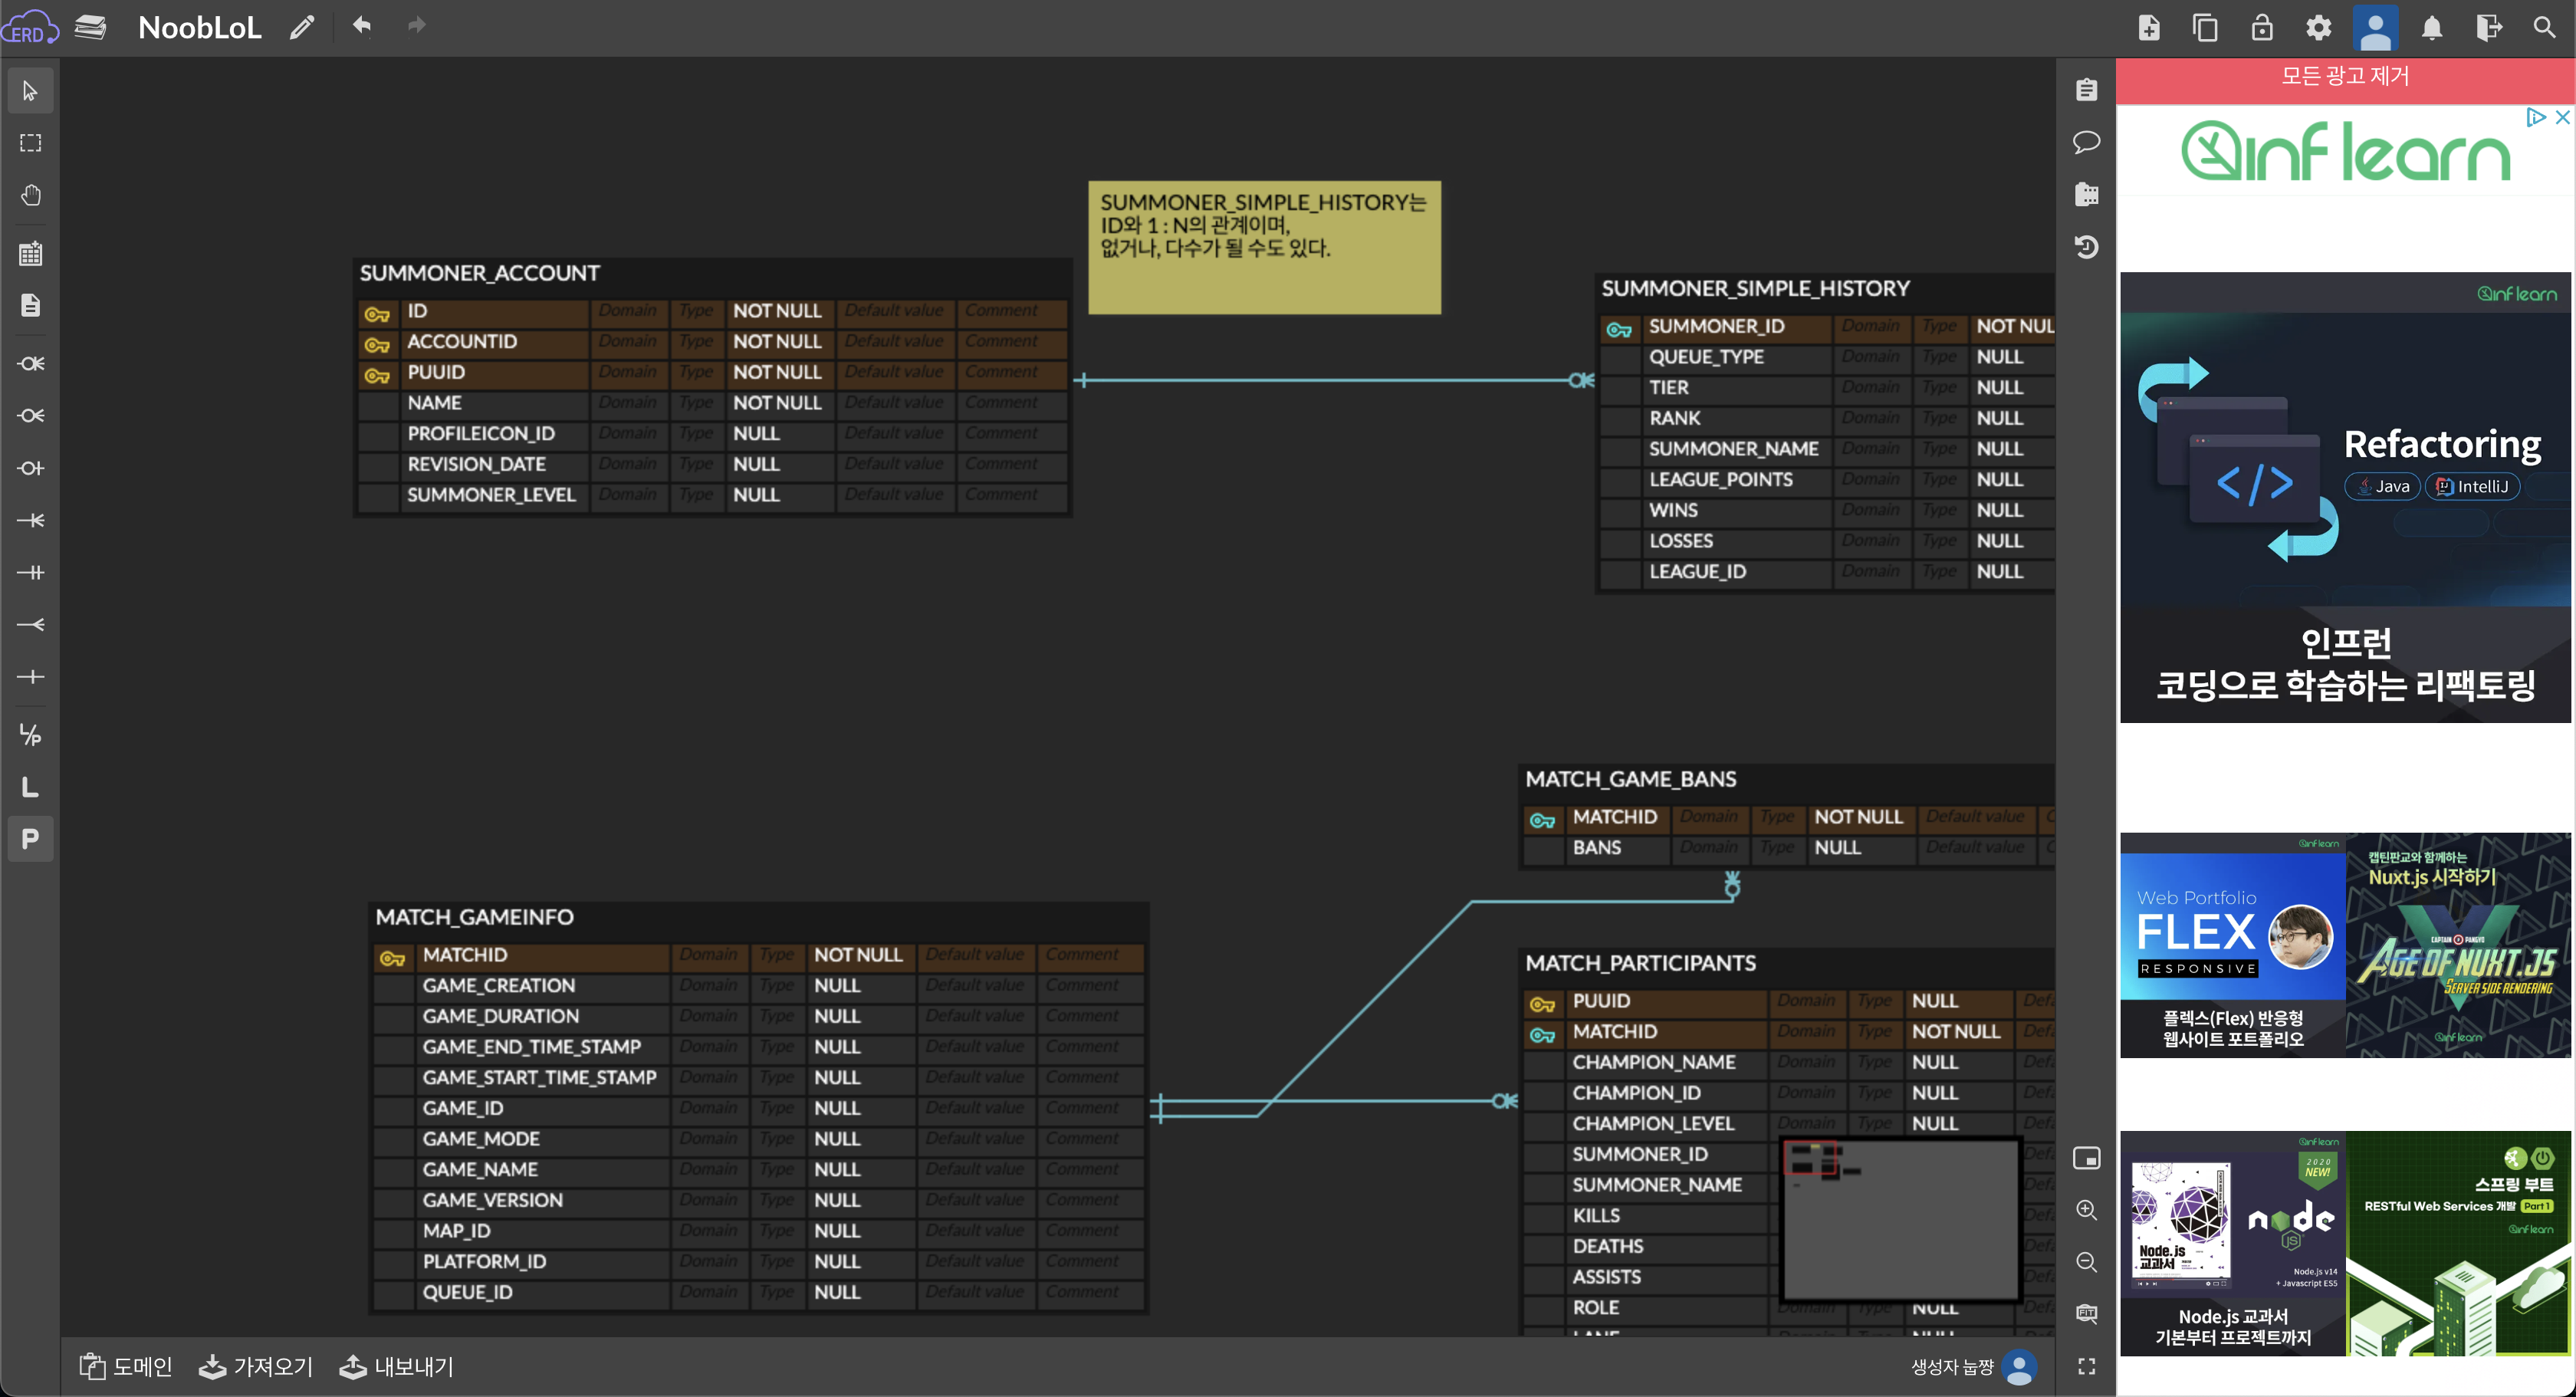The width and height of the screenshot is (2576, 1397).
Task: Select the arrow pointer tool
Action: (30, 91)
